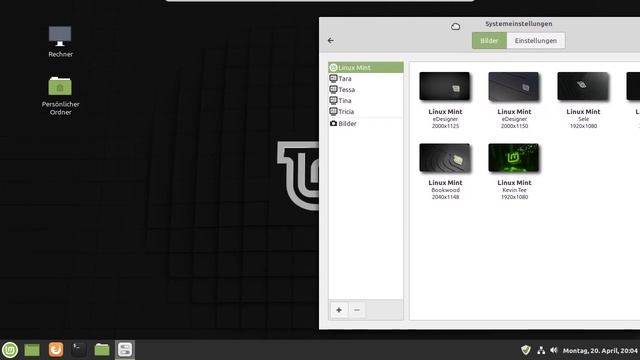Select the Bilder folder with camera icon
This screenshot has width=640, height=360.
(366, 123)
